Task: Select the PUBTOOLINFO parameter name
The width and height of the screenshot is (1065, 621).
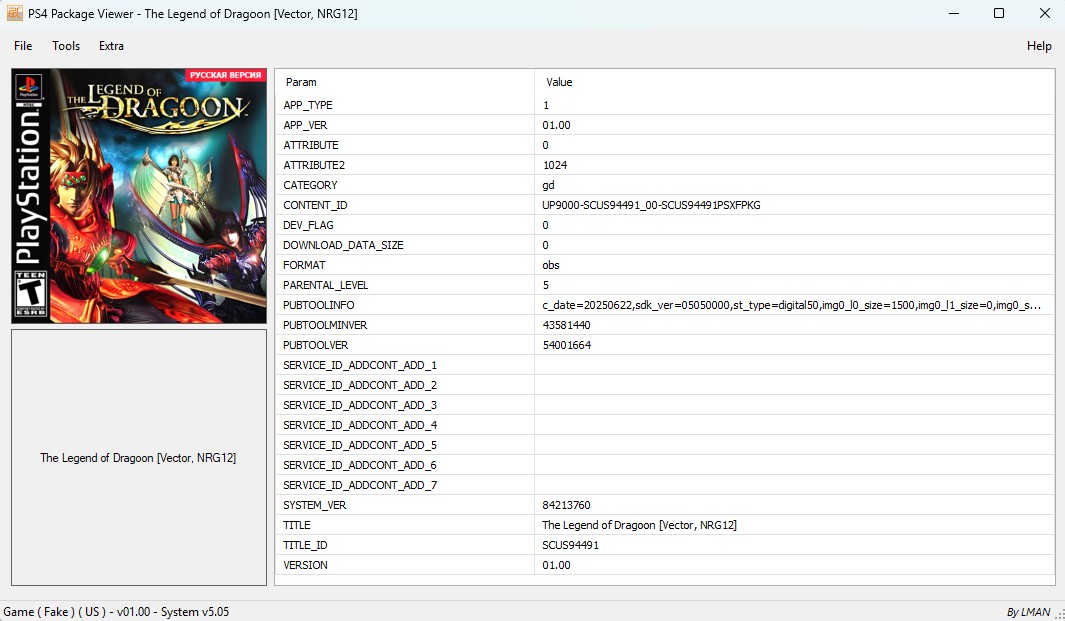Action: [x=319, y=305]
